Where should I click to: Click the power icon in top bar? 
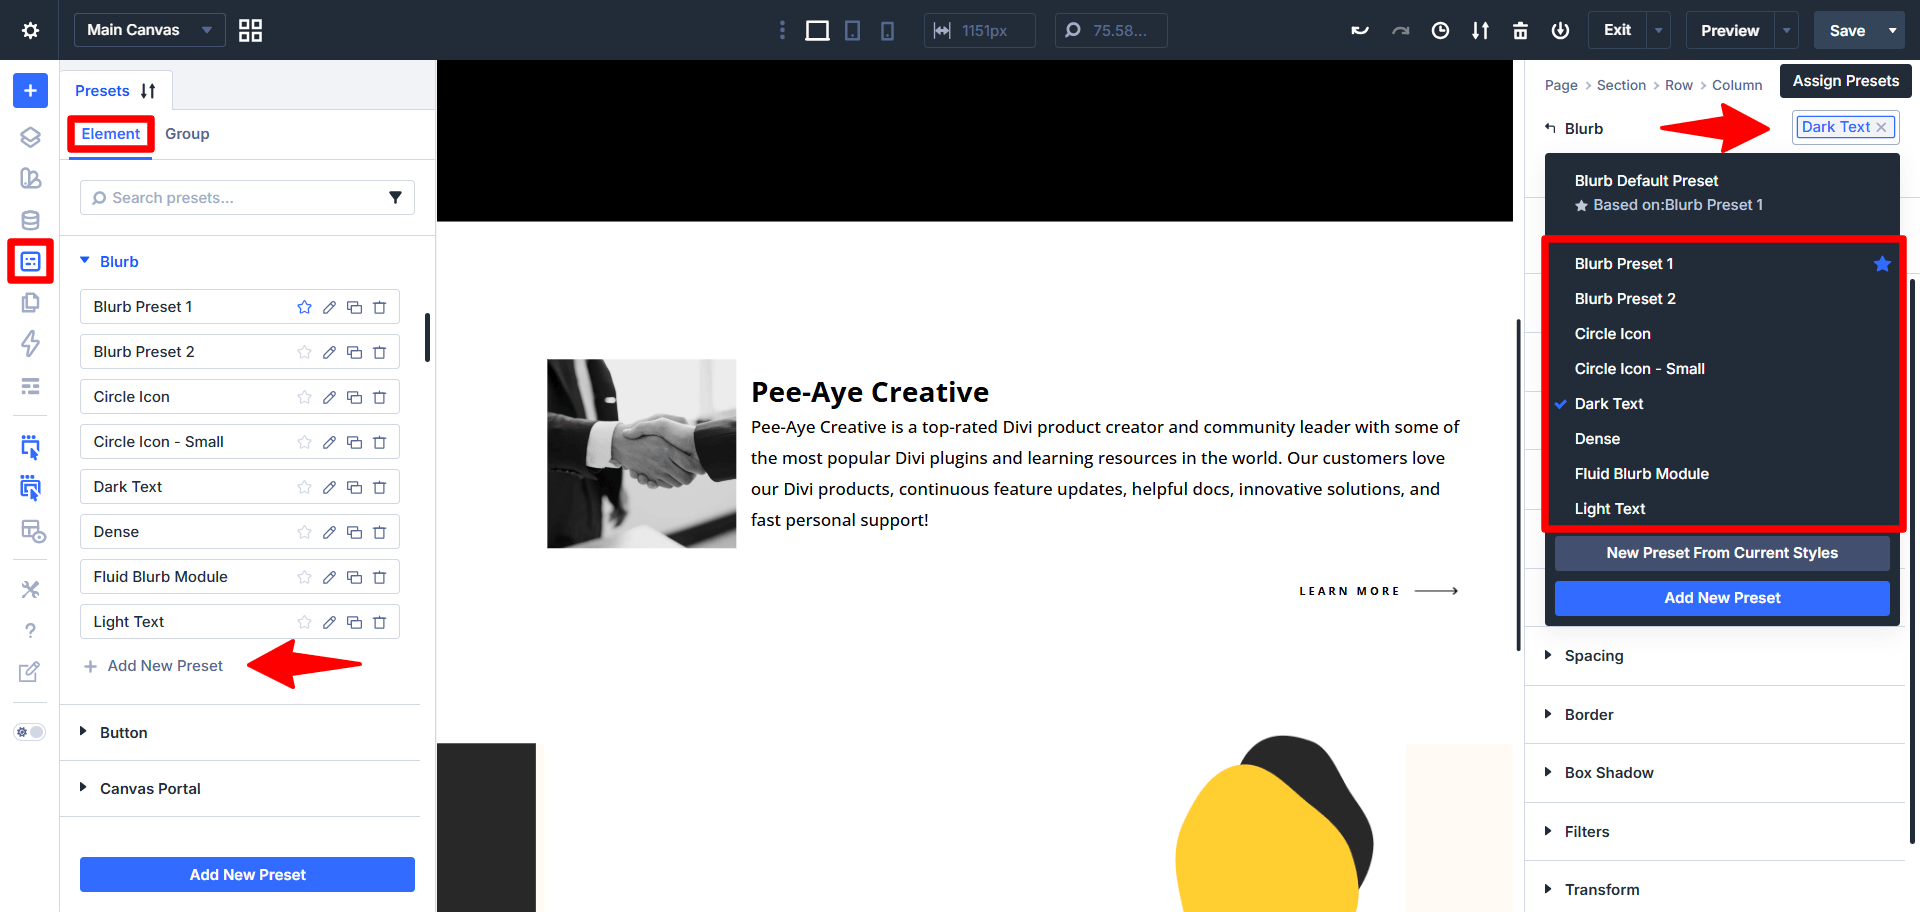[1560, 30]
